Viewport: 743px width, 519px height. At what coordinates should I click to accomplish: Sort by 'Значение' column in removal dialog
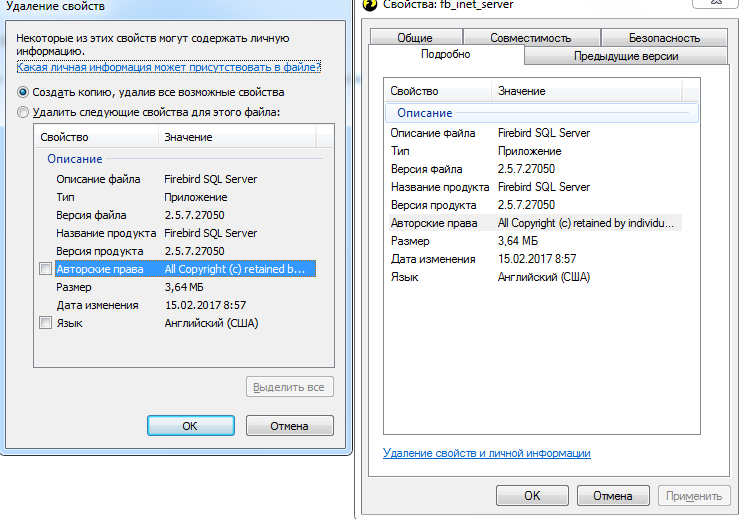click(x=237, y=137)
